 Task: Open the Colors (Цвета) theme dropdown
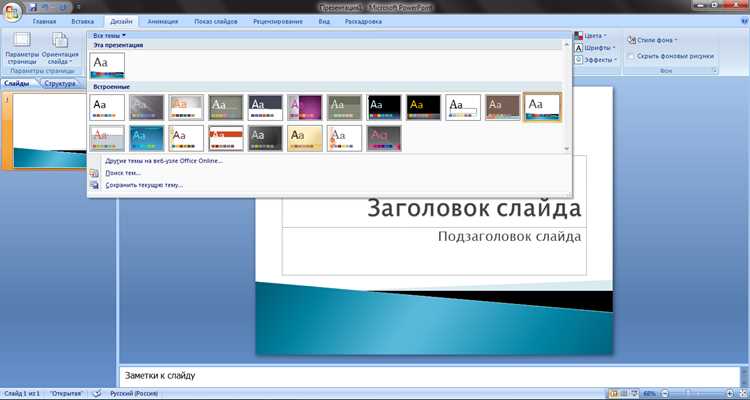[590, 36]
